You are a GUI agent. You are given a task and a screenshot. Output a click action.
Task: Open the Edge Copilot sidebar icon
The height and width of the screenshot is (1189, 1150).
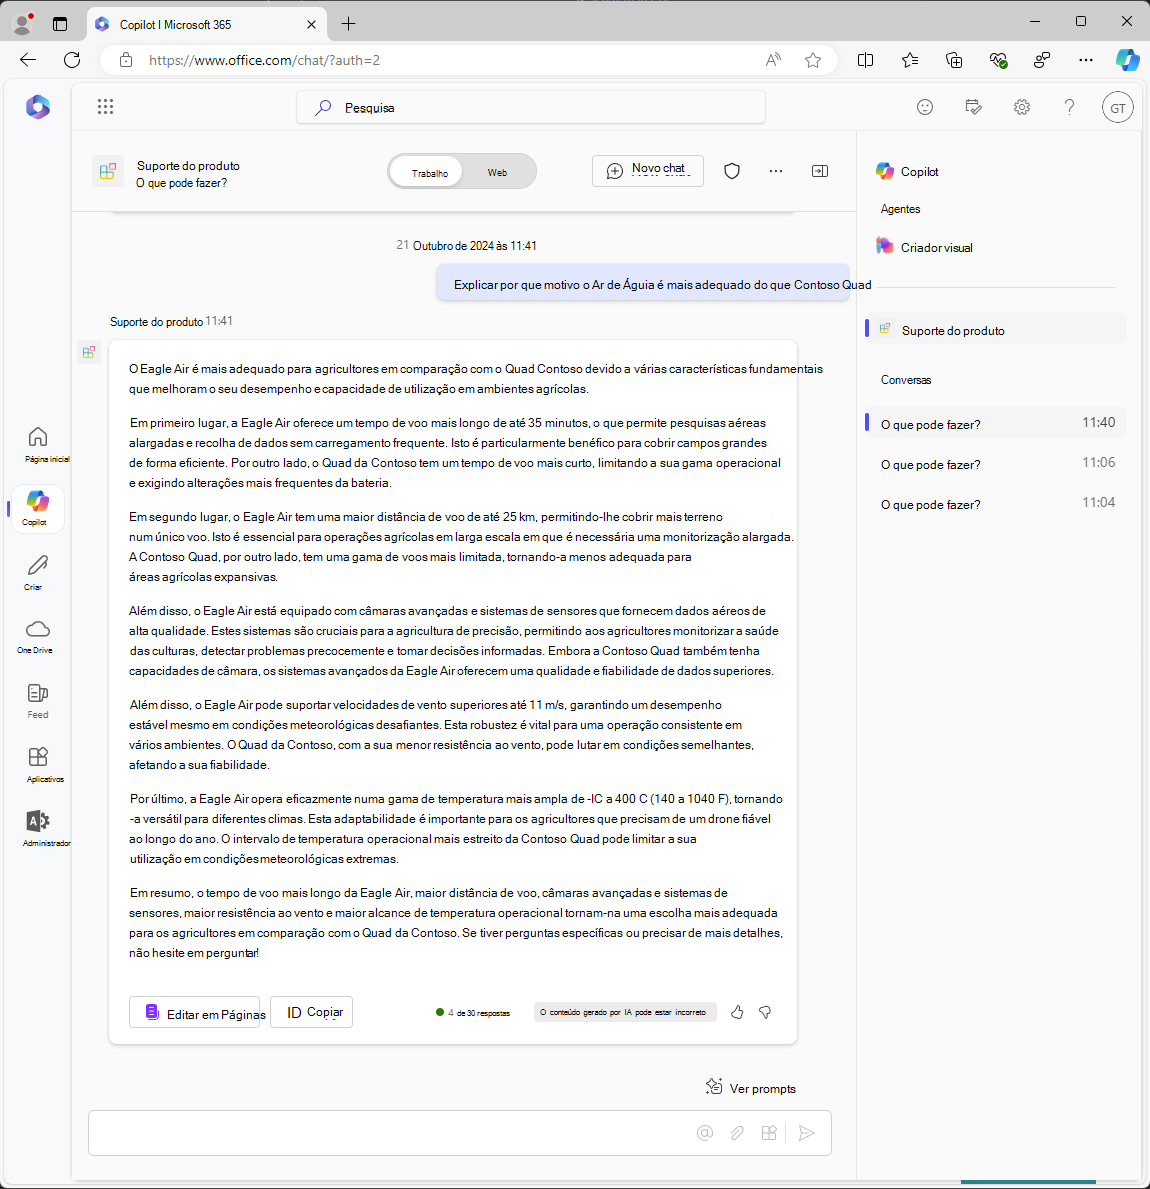[x=1127, y=60]
